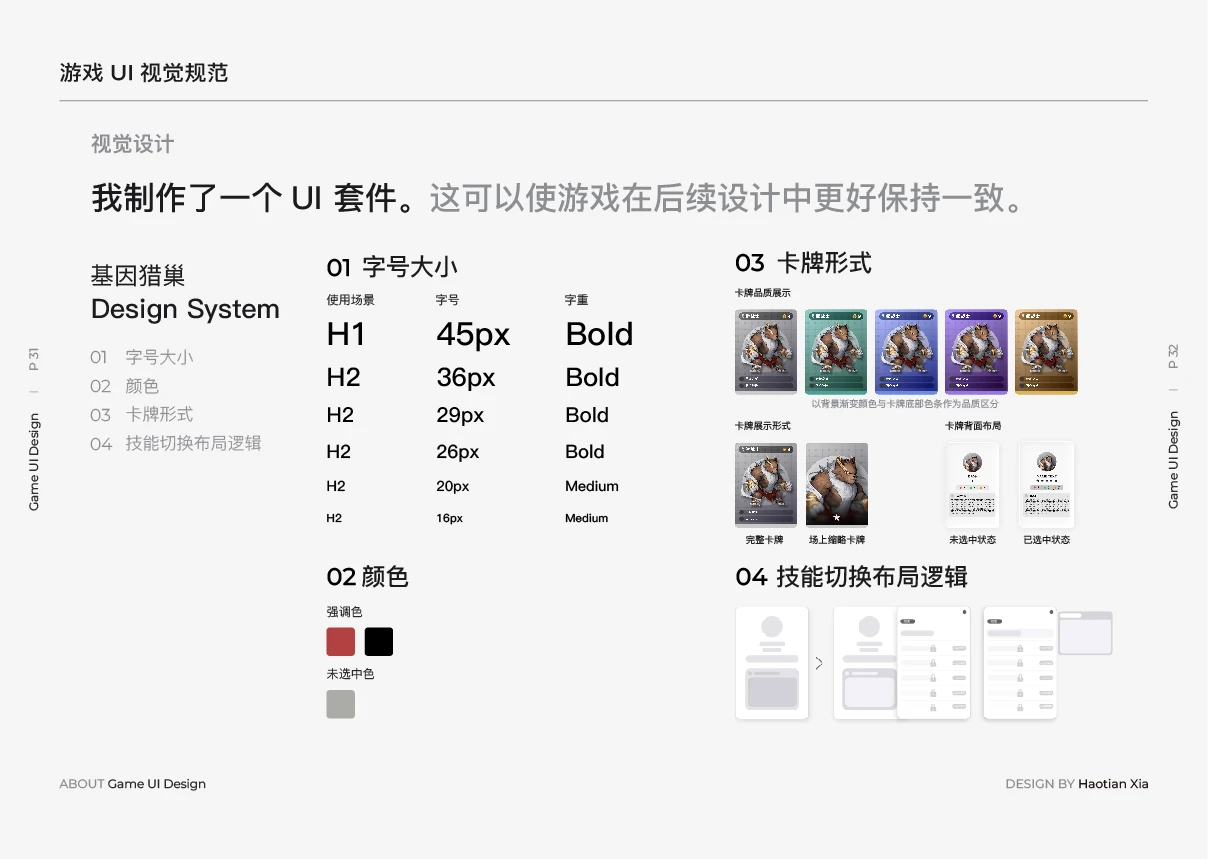Go to 01 字号大小 in contents list
This screenshot has height=859, width=1208.
click(x=142, y=357)
